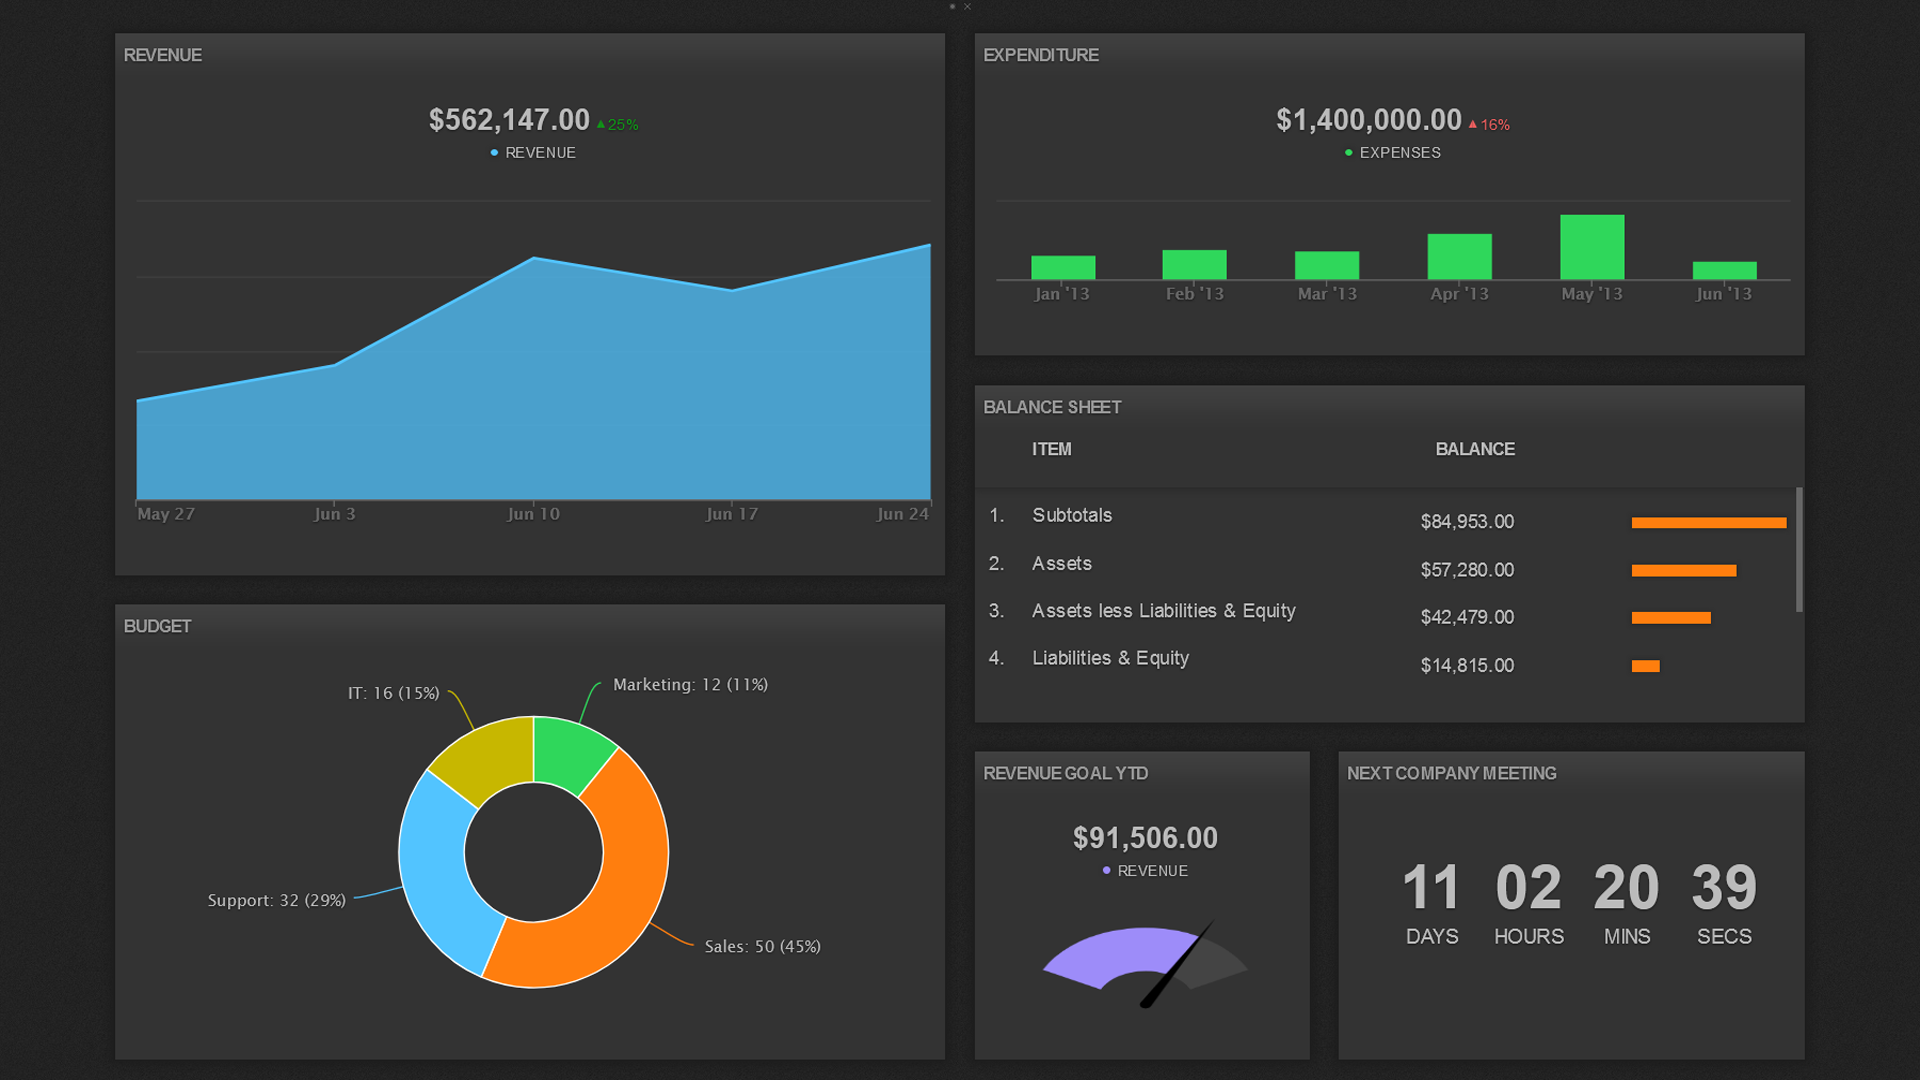Click the Balance Sheet vertical scrollbar

coord(1799,550)
